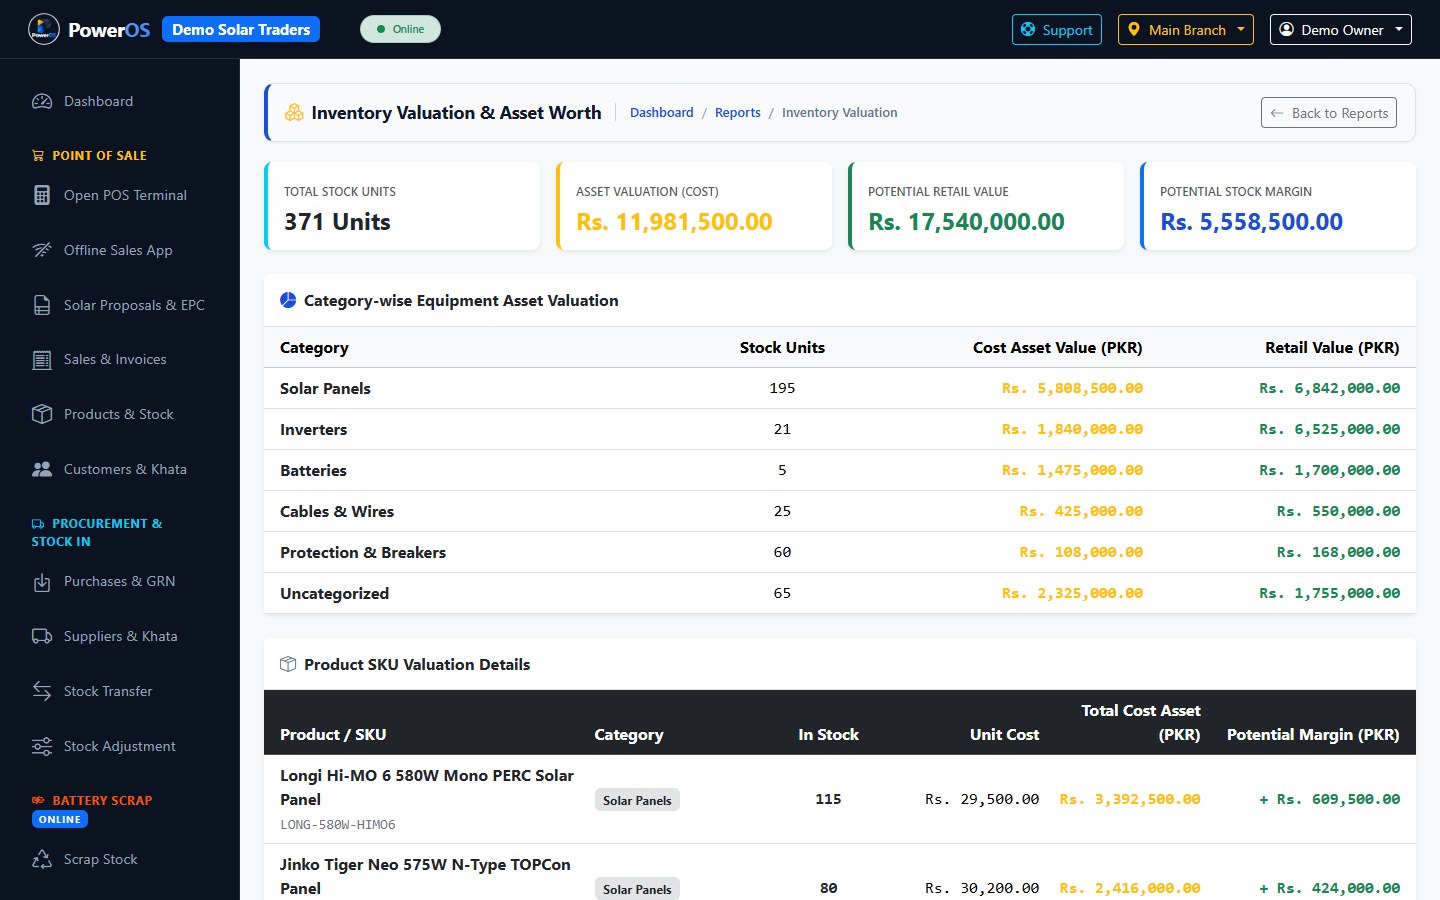Follow the Dashboard breadcrumb link

coord(662,113)
